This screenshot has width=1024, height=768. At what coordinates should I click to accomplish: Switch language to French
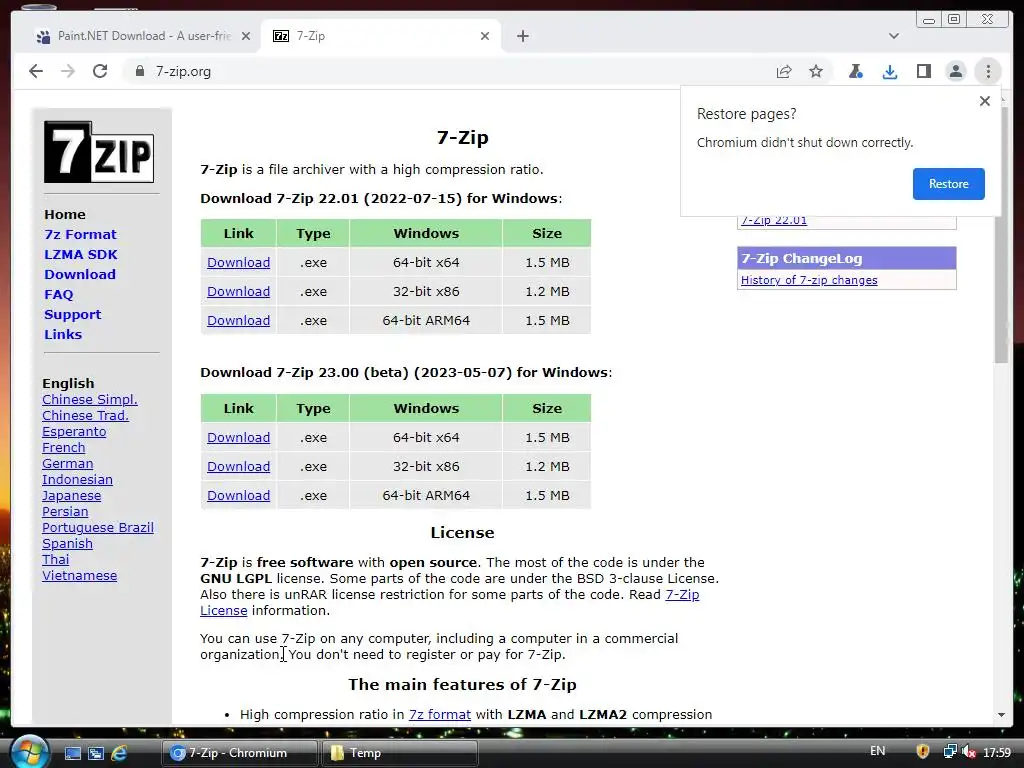coord(63,447)
